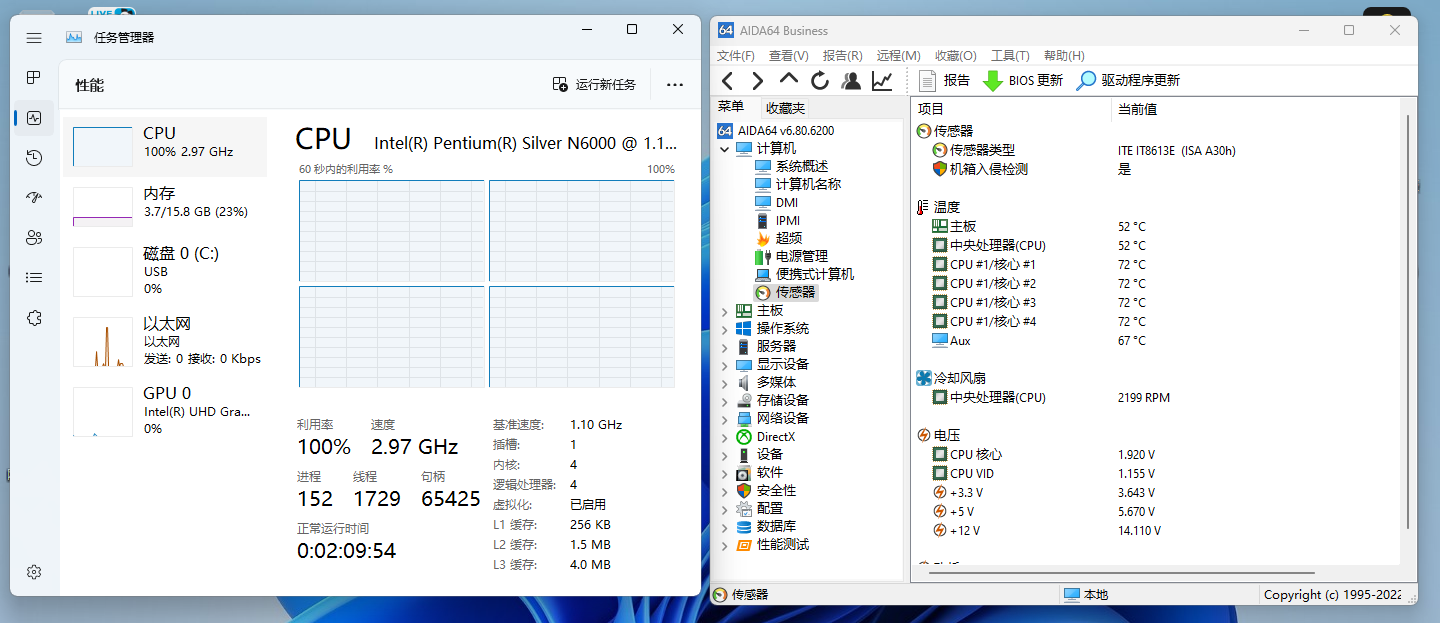Click the BIOS 更新 button
The width and height of the screenshot is (1440, 623).
1023,81
